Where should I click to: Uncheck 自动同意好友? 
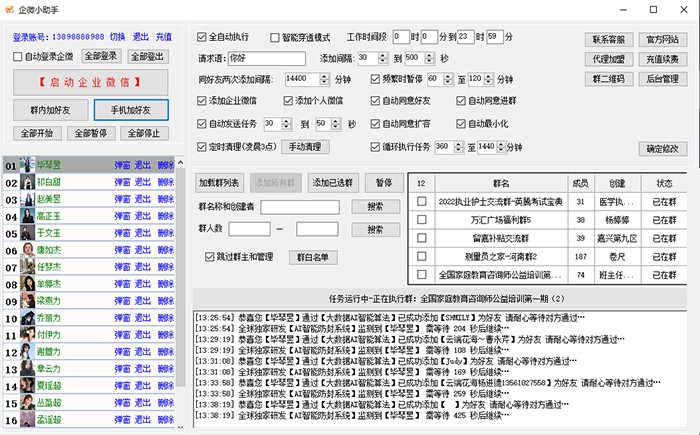[x=375, y=101]
